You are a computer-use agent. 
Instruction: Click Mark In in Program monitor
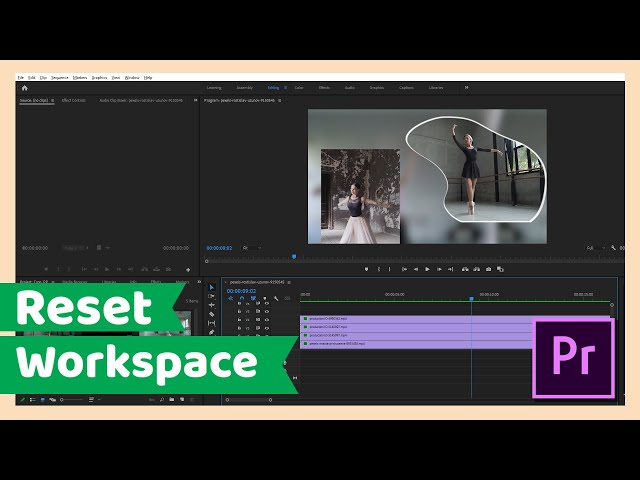pos(379,269)
